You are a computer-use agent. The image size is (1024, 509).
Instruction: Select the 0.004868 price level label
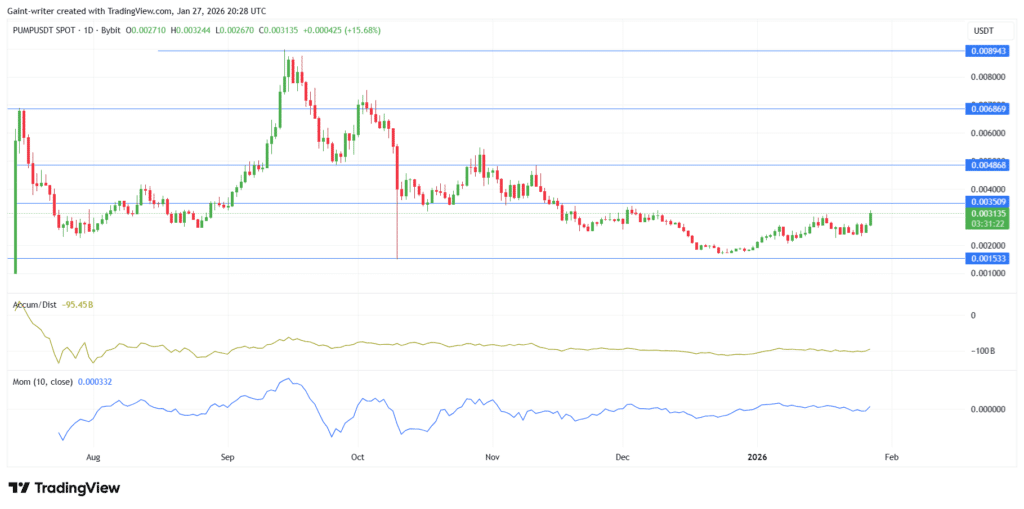(987, 165)
